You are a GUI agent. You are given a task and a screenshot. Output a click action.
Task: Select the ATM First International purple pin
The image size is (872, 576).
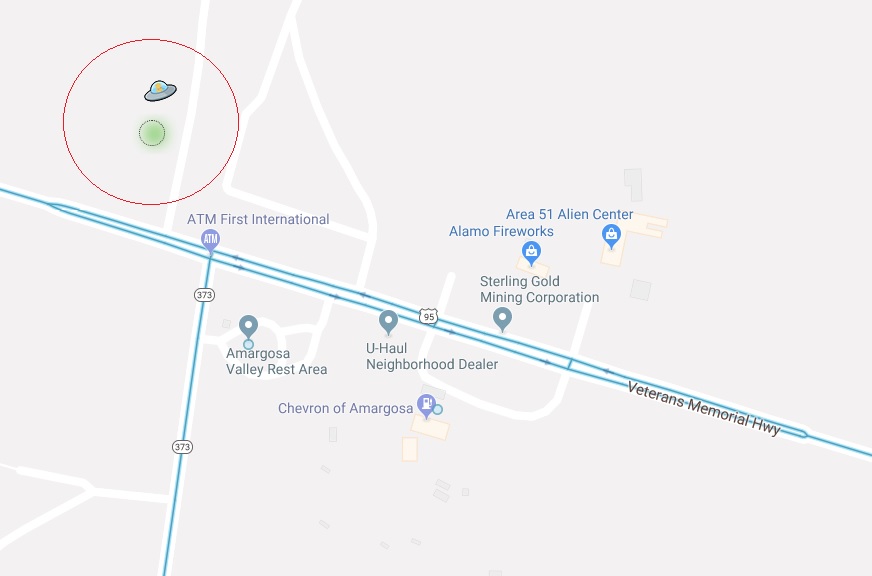(x=210, y=242)
